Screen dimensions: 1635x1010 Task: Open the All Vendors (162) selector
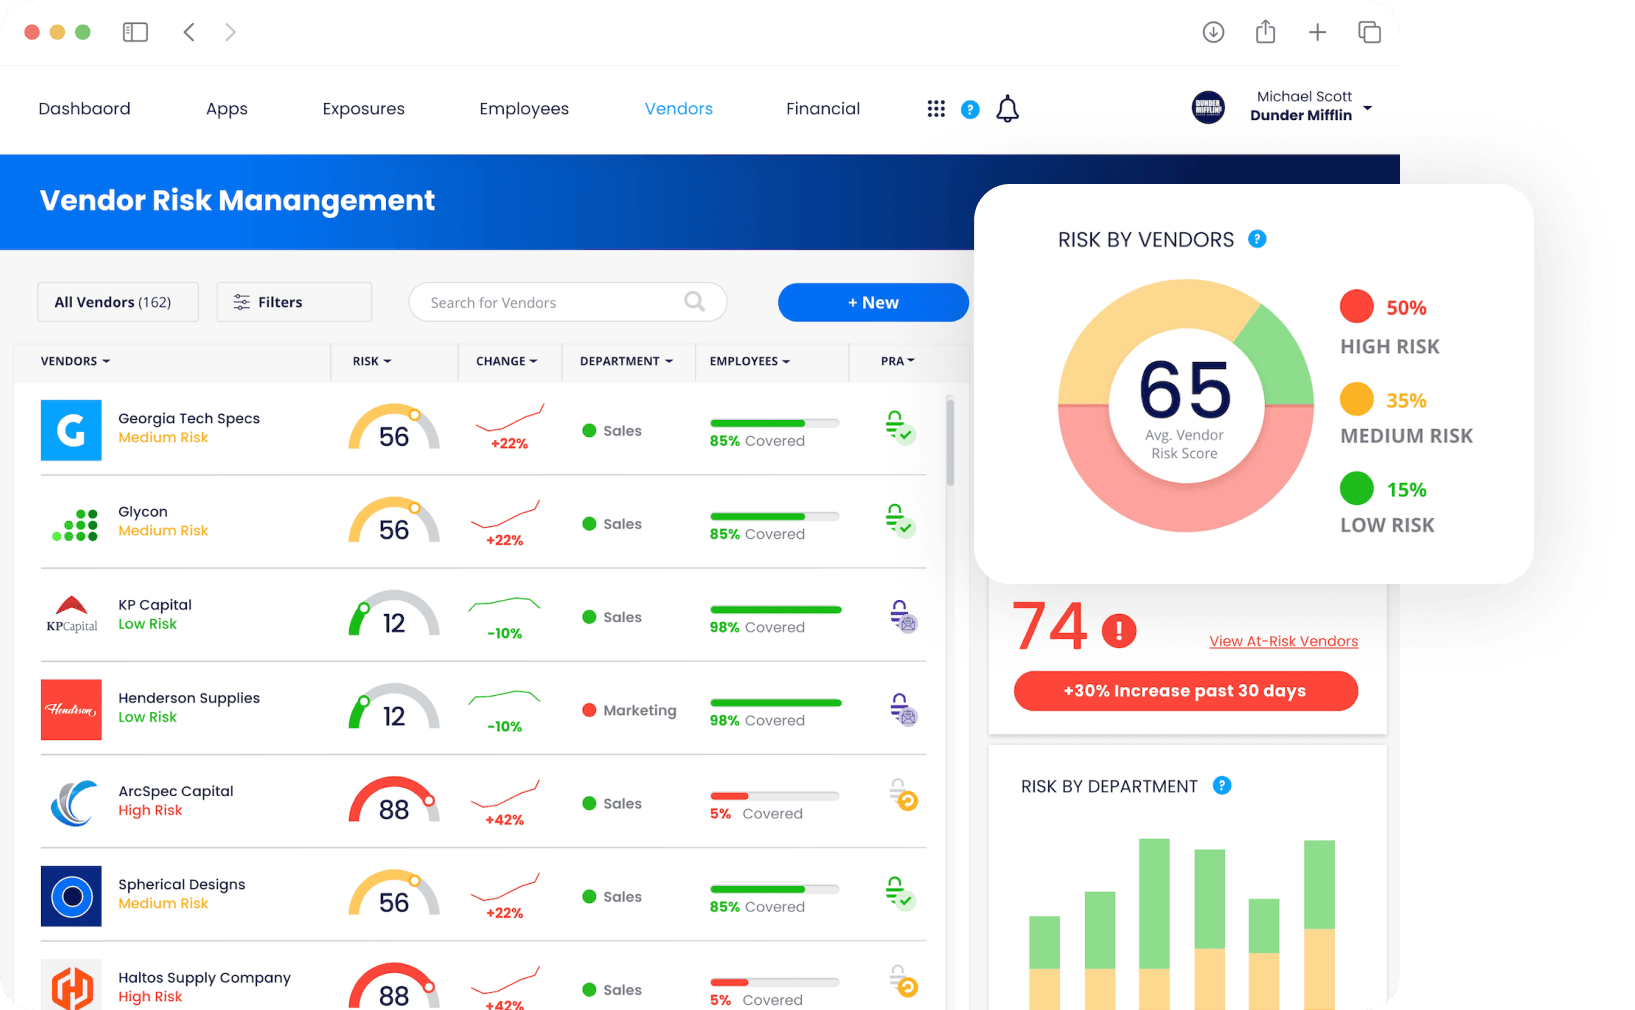point(117,302)
